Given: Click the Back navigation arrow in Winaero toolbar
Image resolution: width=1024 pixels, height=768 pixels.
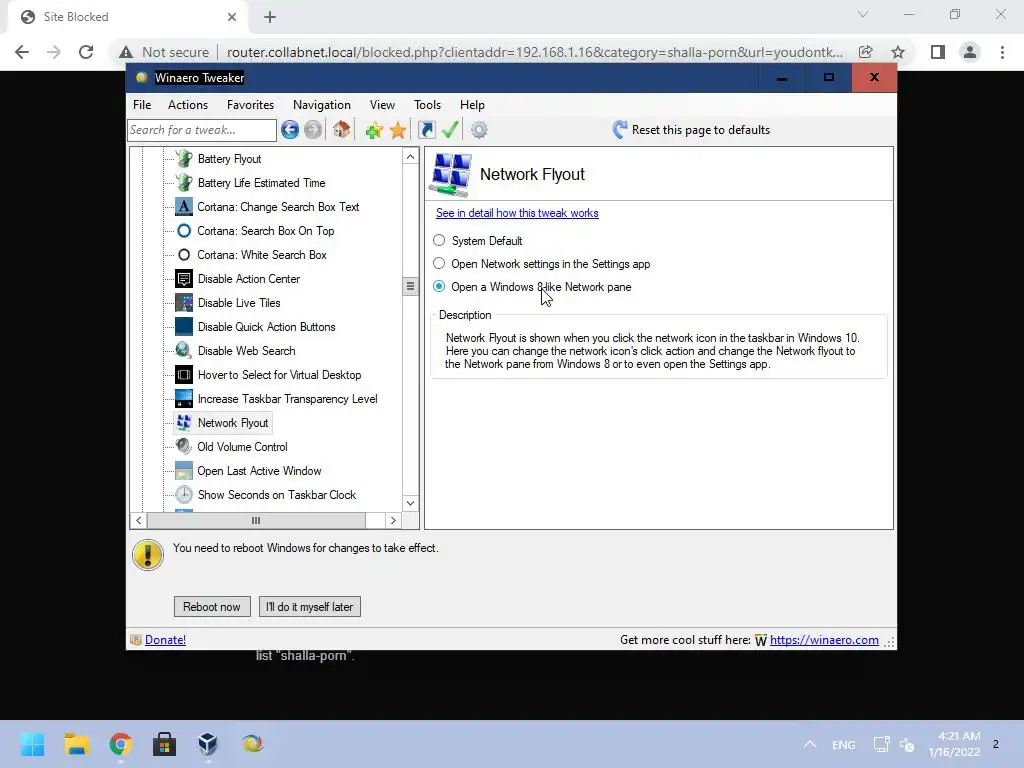Looking at the screenshot, I should point(290,130).
